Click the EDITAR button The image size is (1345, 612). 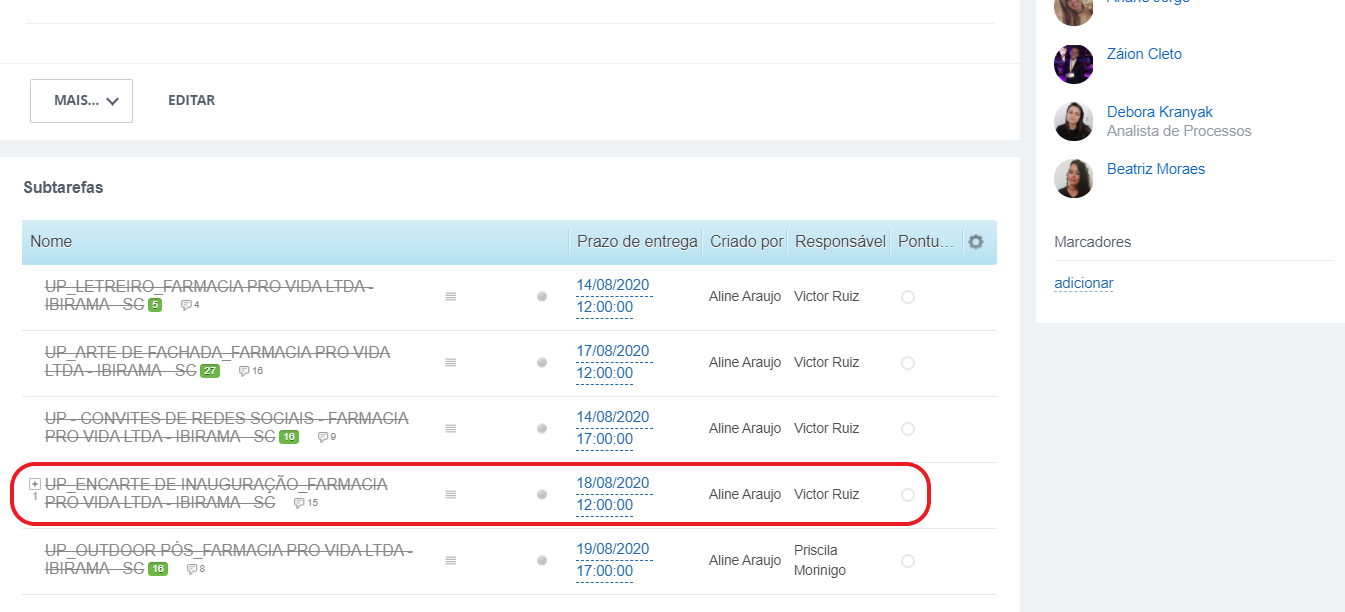pyautogui.click(x=191, y=101)
